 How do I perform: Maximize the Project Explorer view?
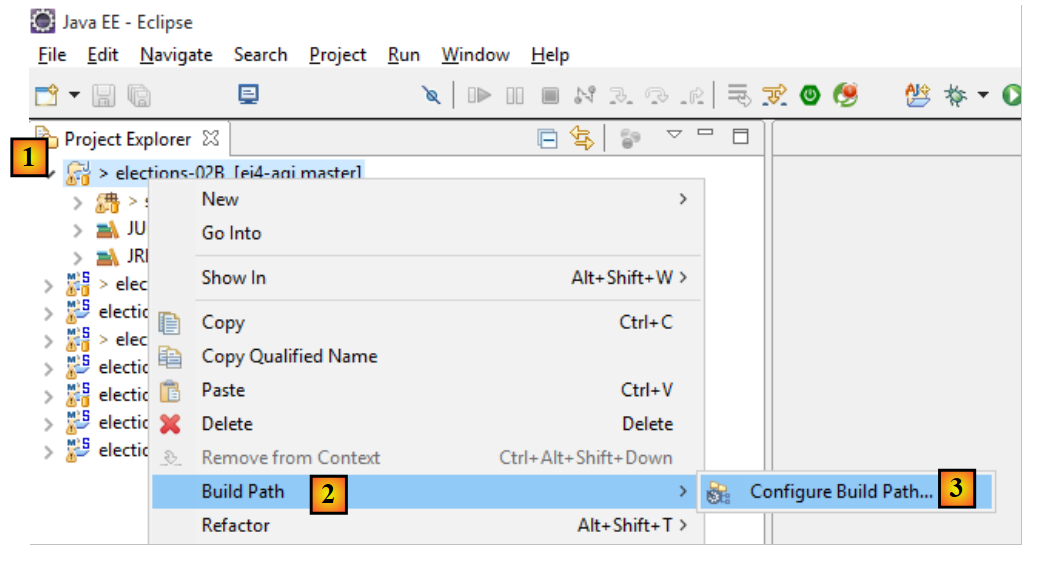740,136
